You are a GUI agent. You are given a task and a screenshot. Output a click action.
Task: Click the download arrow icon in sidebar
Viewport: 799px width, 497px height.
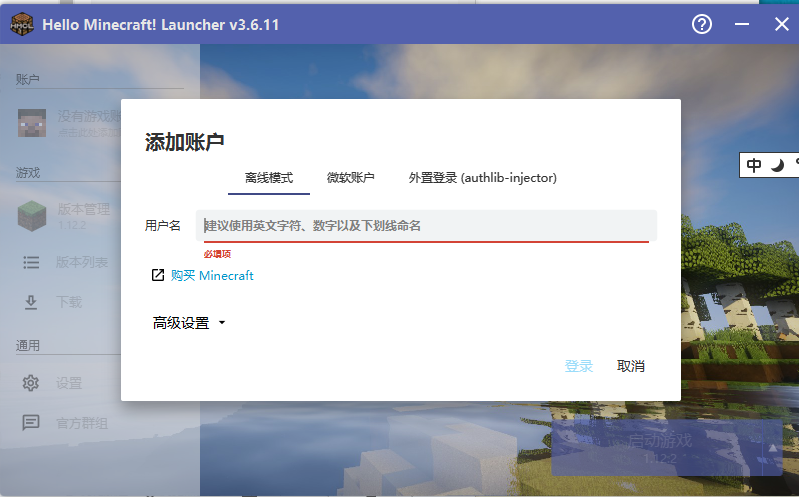pos(32,302)
